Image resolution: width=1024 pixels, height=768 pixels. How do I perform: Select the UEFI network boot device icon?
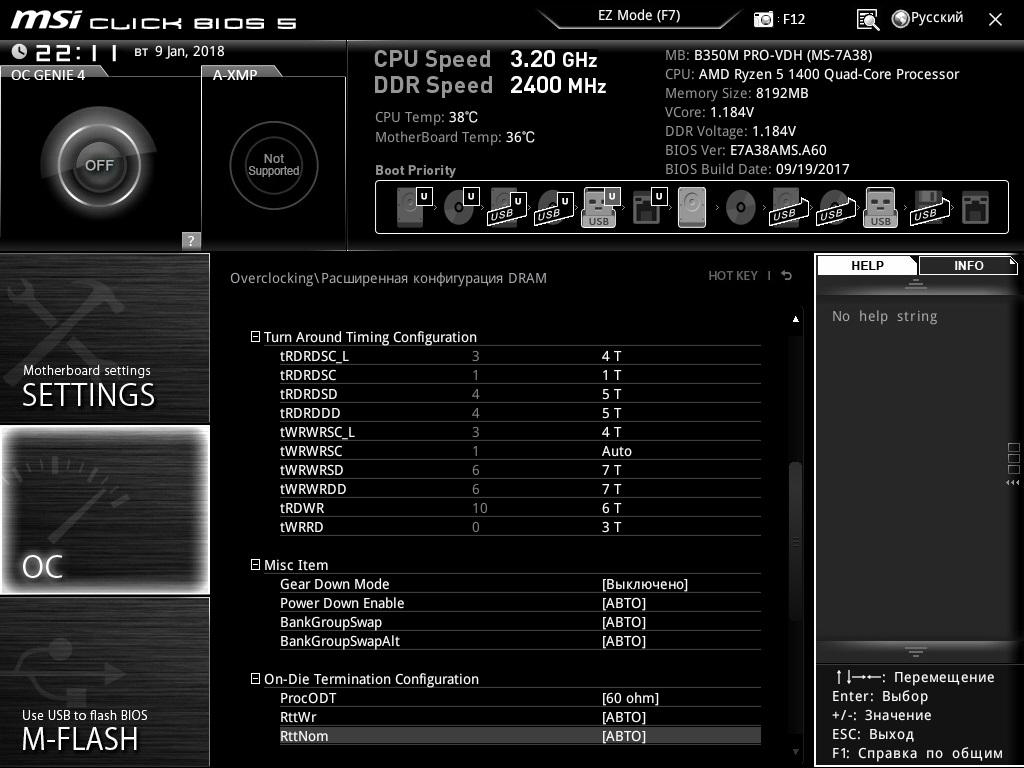(x=649, y=207)
